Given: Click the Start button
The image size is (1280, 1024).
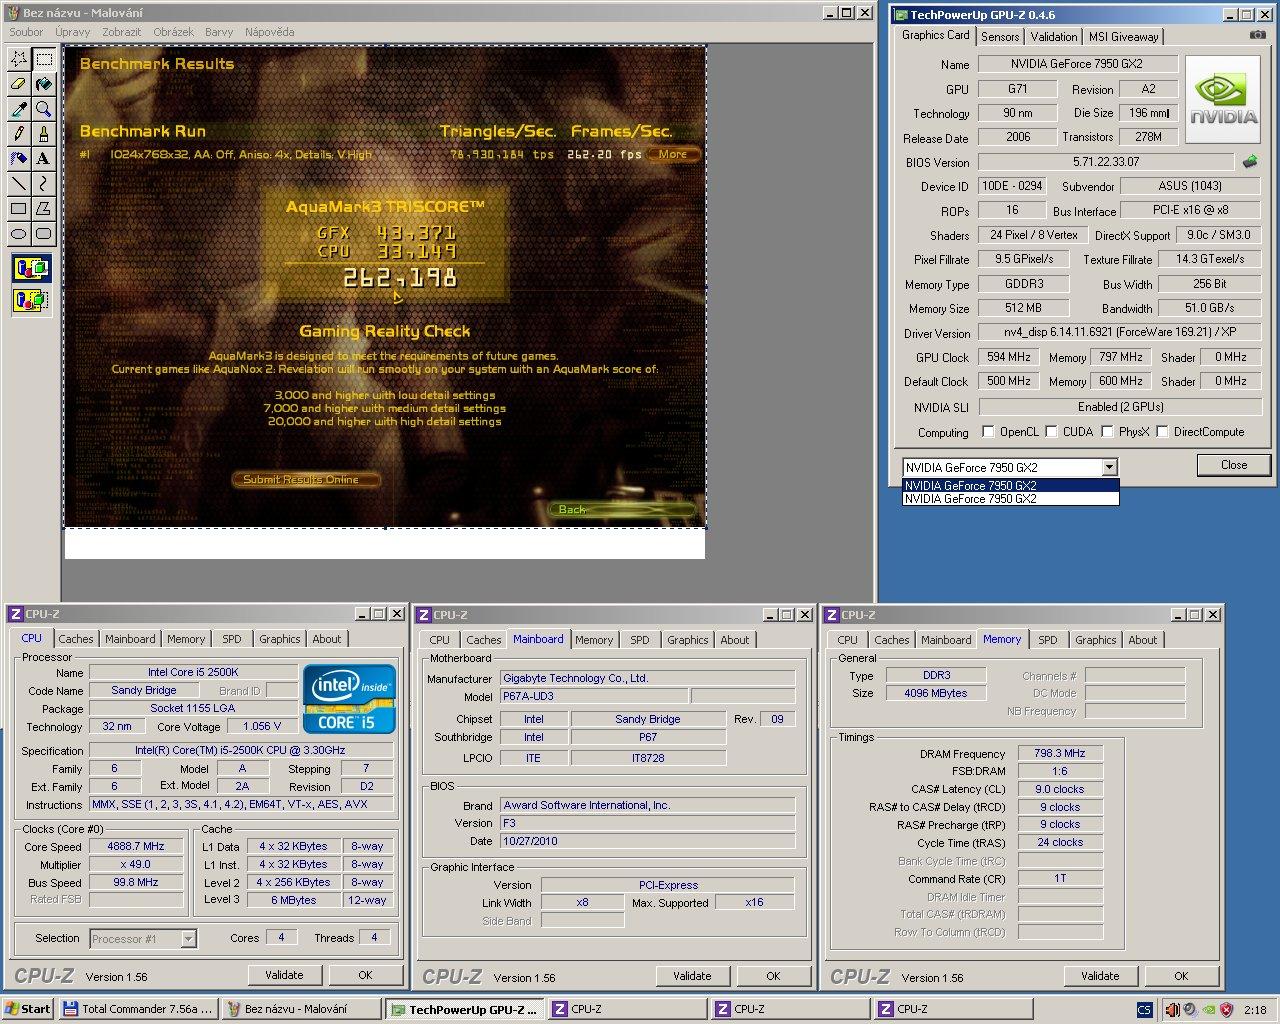Looking at the screenshot, I should tap(28, 1009).
